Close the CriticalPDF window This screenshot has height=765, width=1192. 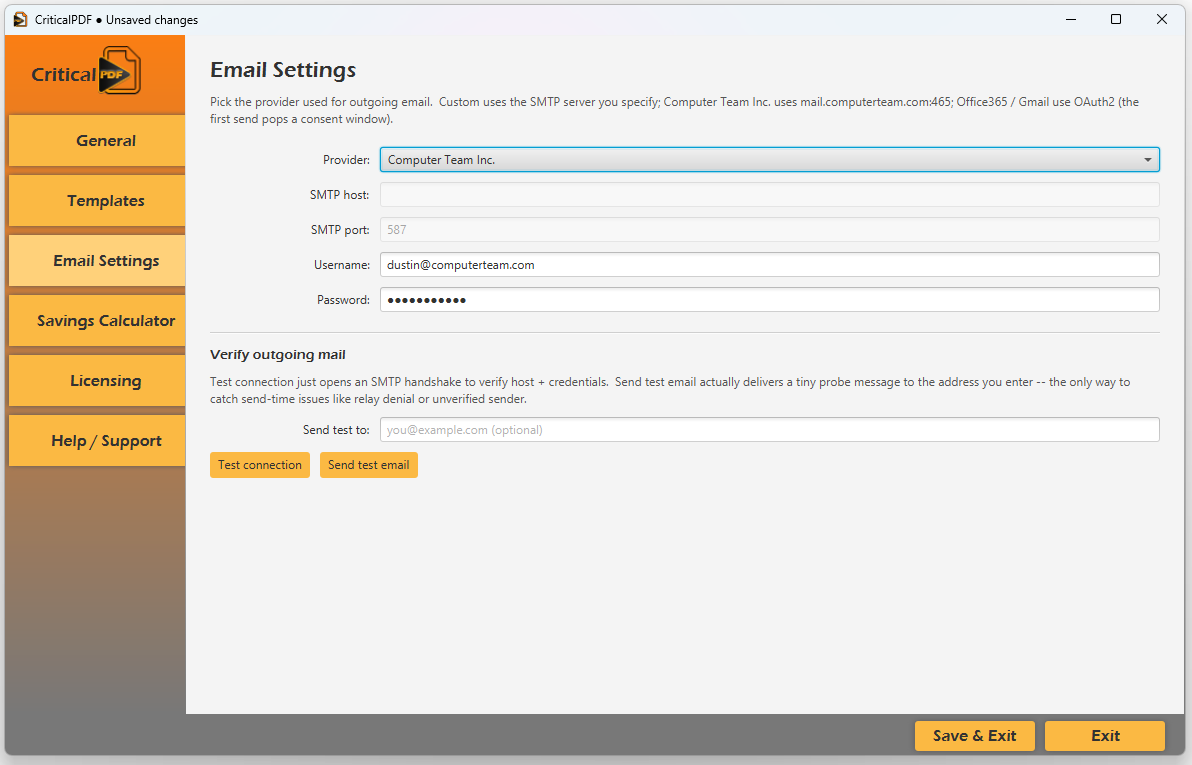pyautogui.click(x=1162, y=20)
